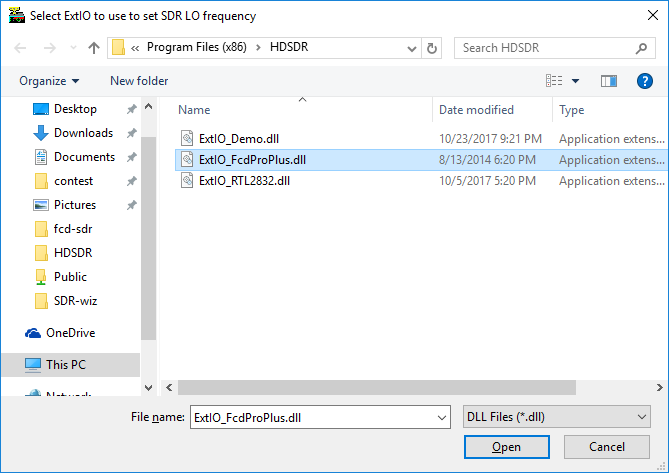Click the HDSDR app icon in title bar

pos(16,15)
